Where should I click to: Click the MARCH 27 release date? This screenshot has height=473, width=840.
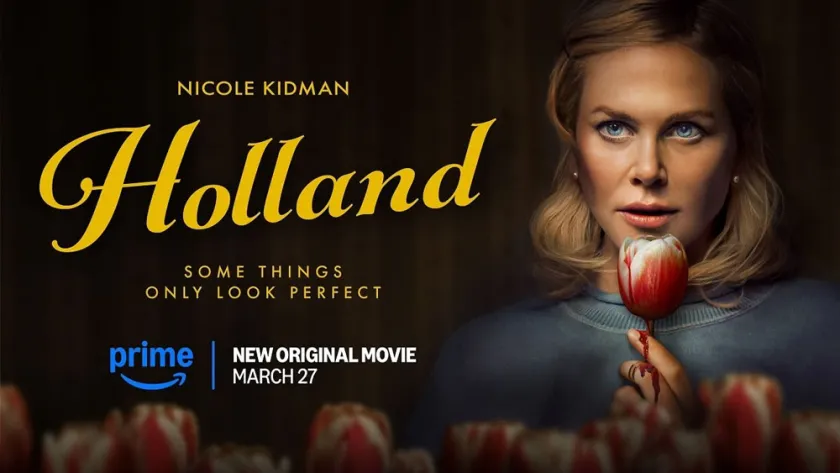point(274,377)
